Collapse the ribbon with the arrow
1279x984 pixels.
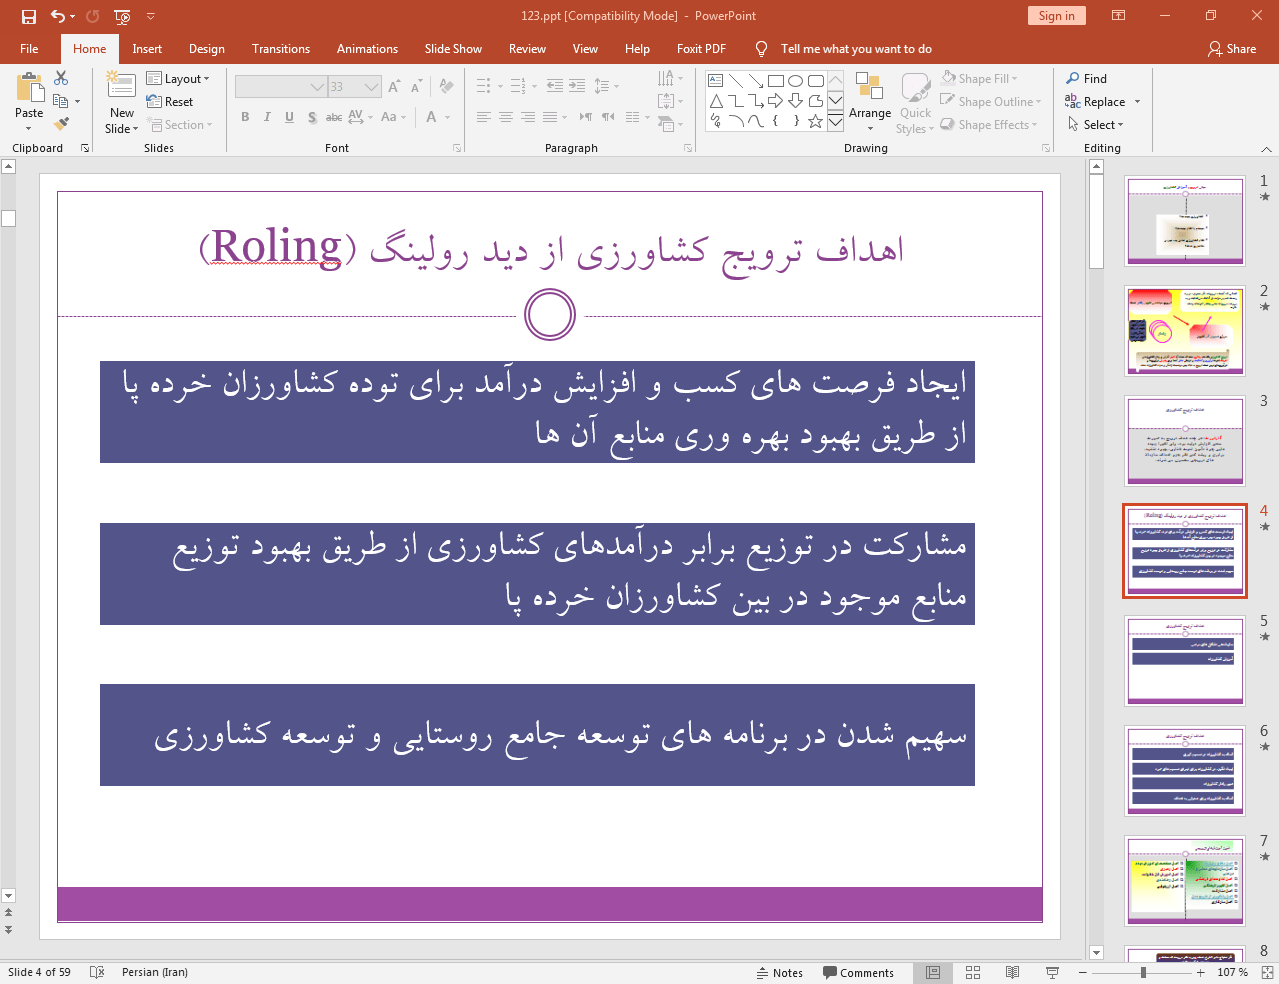1266,149
